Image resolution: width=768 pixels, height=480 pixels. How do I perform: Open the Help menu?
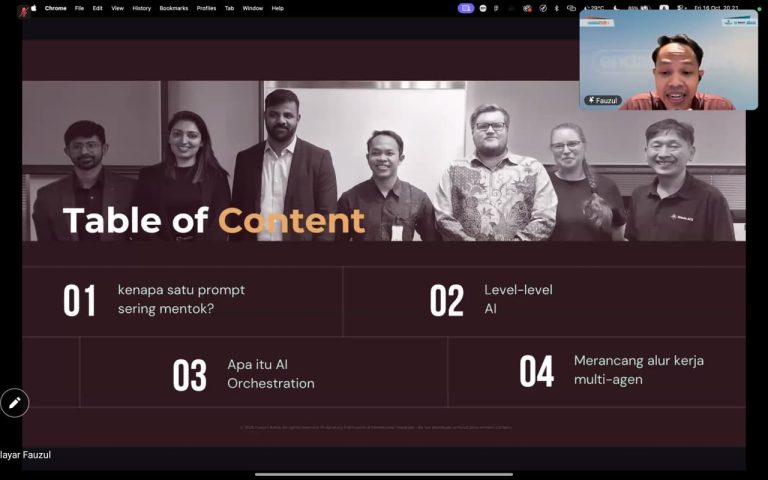pyautogui.click(x=278, y=8)
